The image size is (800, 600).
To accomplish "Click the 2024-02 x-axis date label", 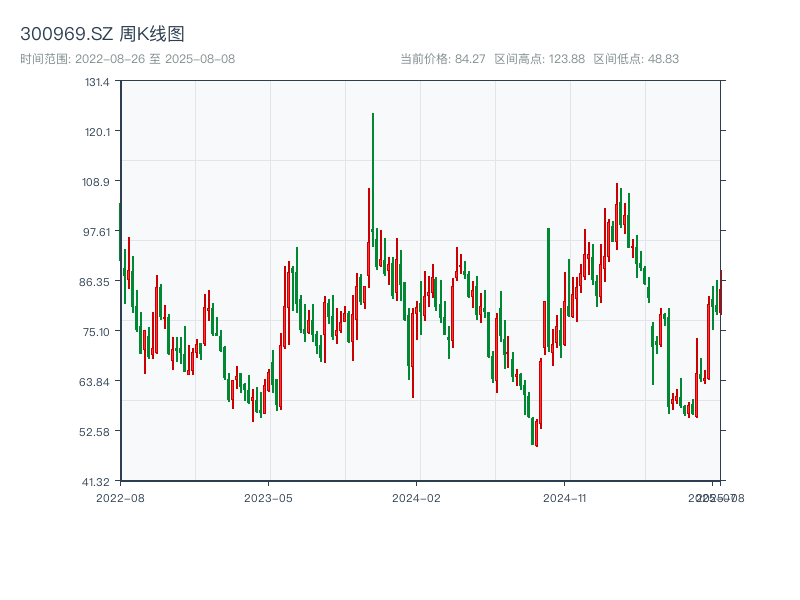I will tap(416, 497).
